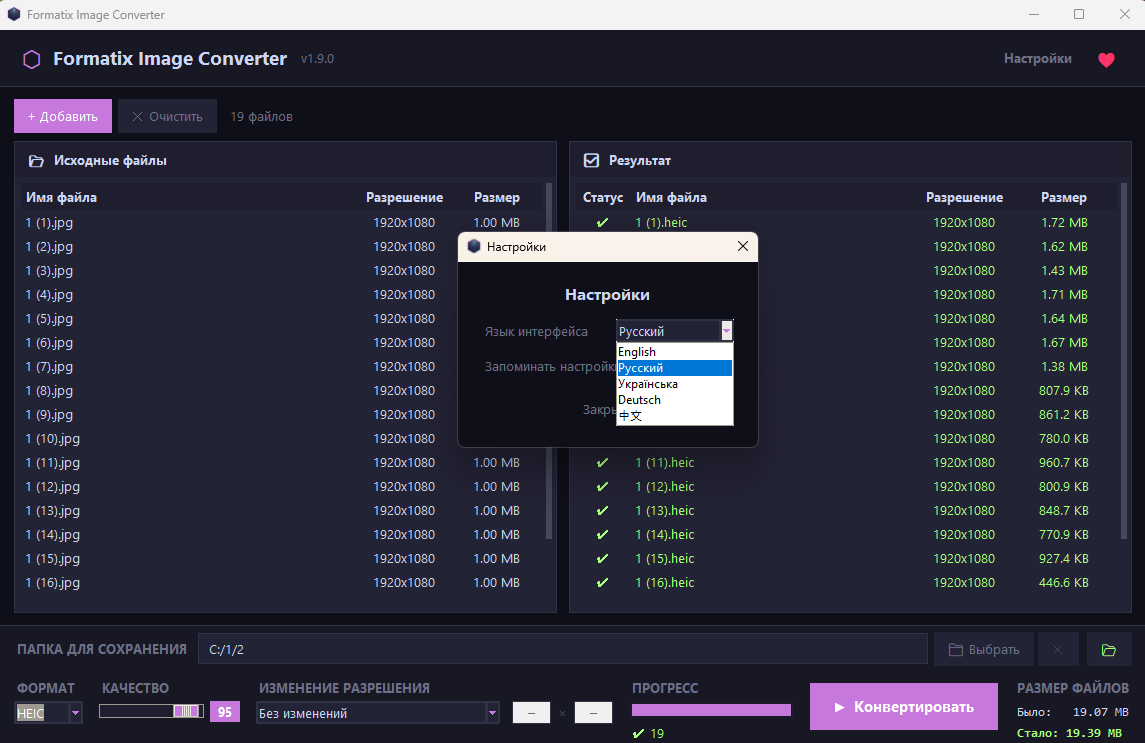Viewport: 1145px width, 743px height.
Task: Select English language option
Action: (674, 352)
